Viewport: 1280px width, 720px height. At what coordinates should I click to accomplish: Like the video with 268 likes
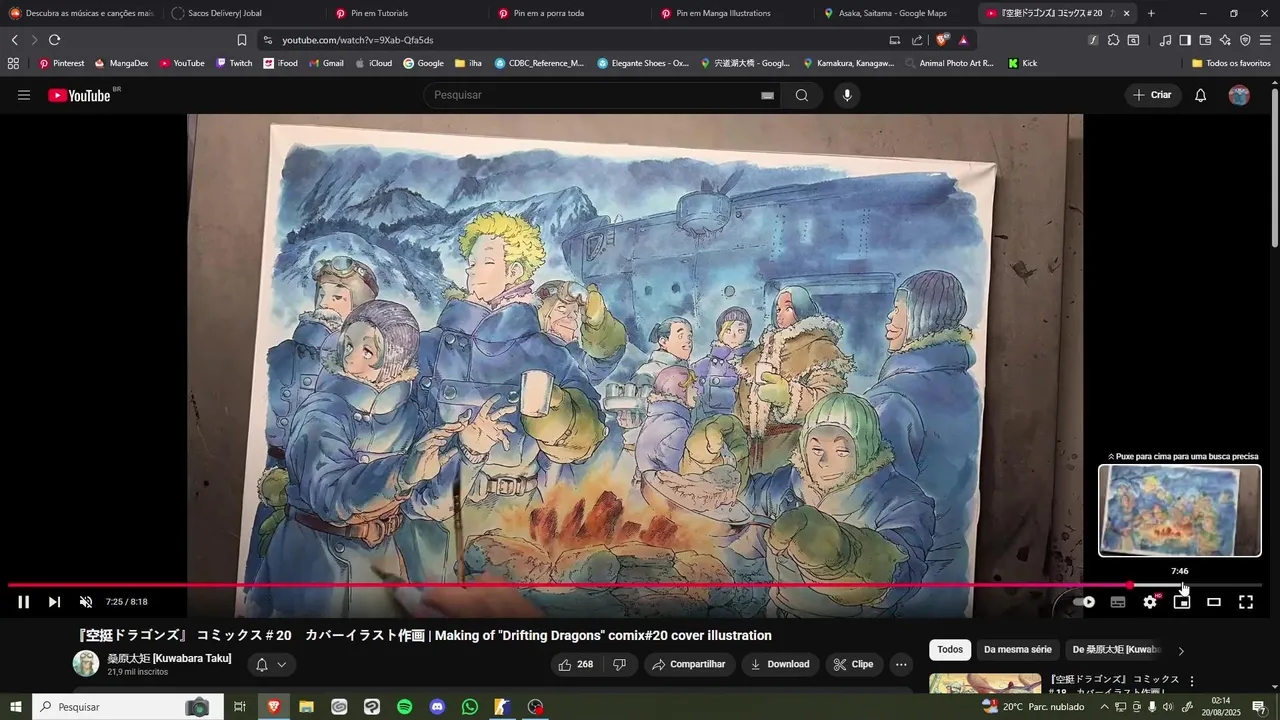(576, 664)
